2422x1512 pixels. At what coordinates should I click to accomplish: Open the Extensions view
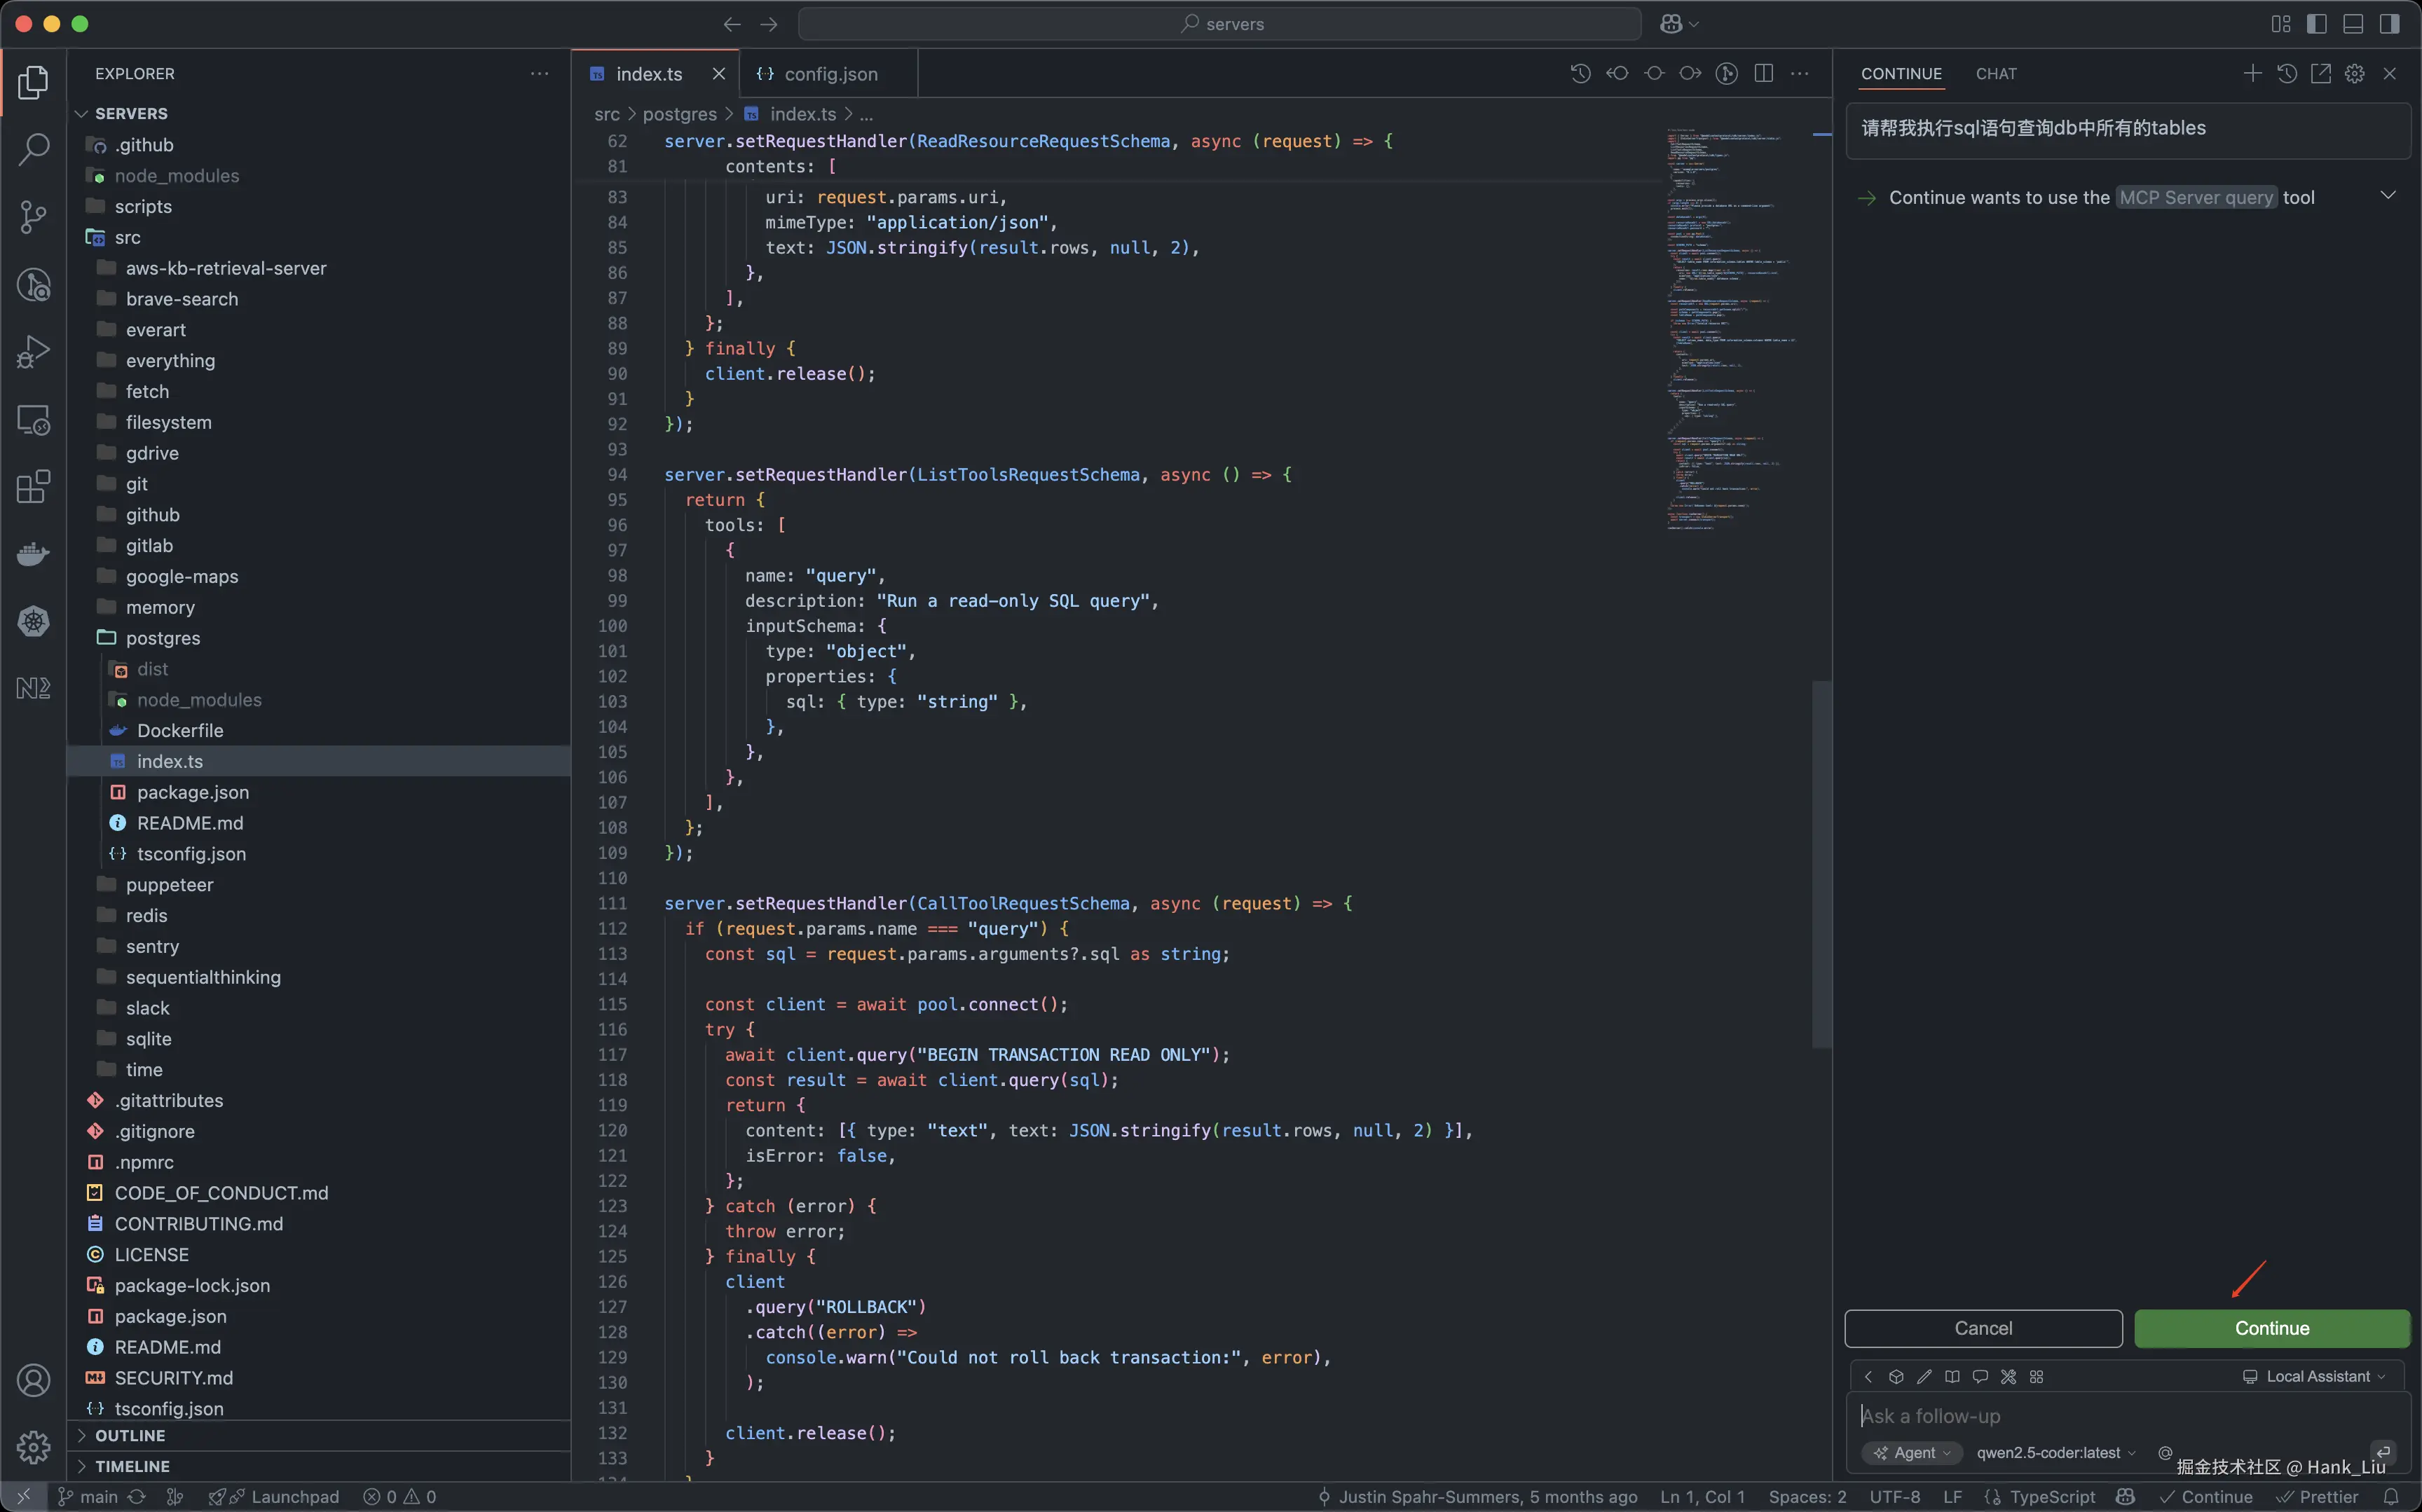point(33,487)
